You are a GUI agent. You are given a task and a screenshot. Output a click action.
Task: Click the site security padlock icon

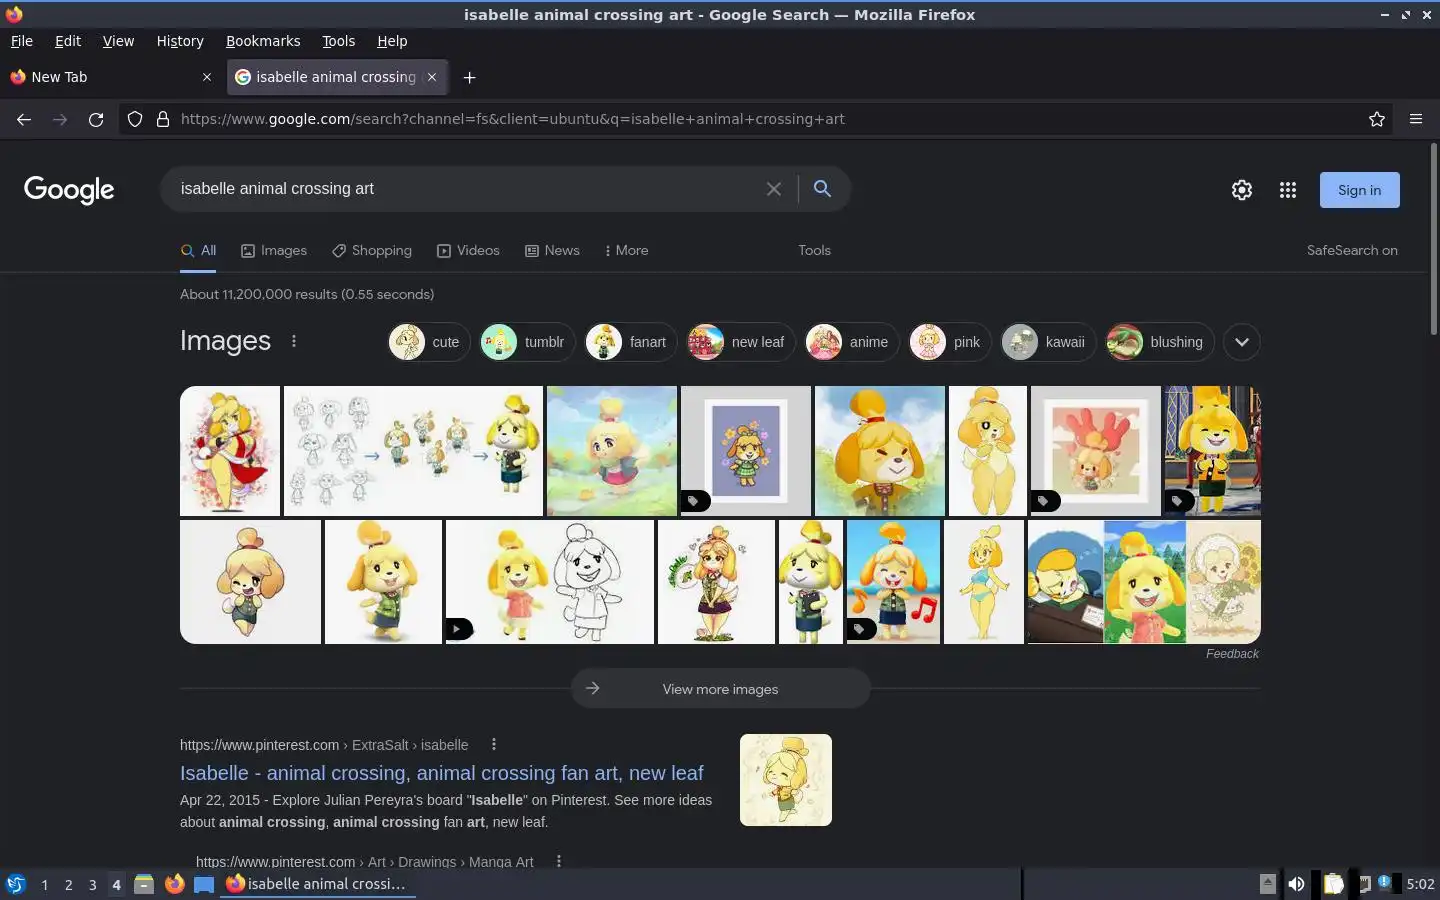(163, 119)
